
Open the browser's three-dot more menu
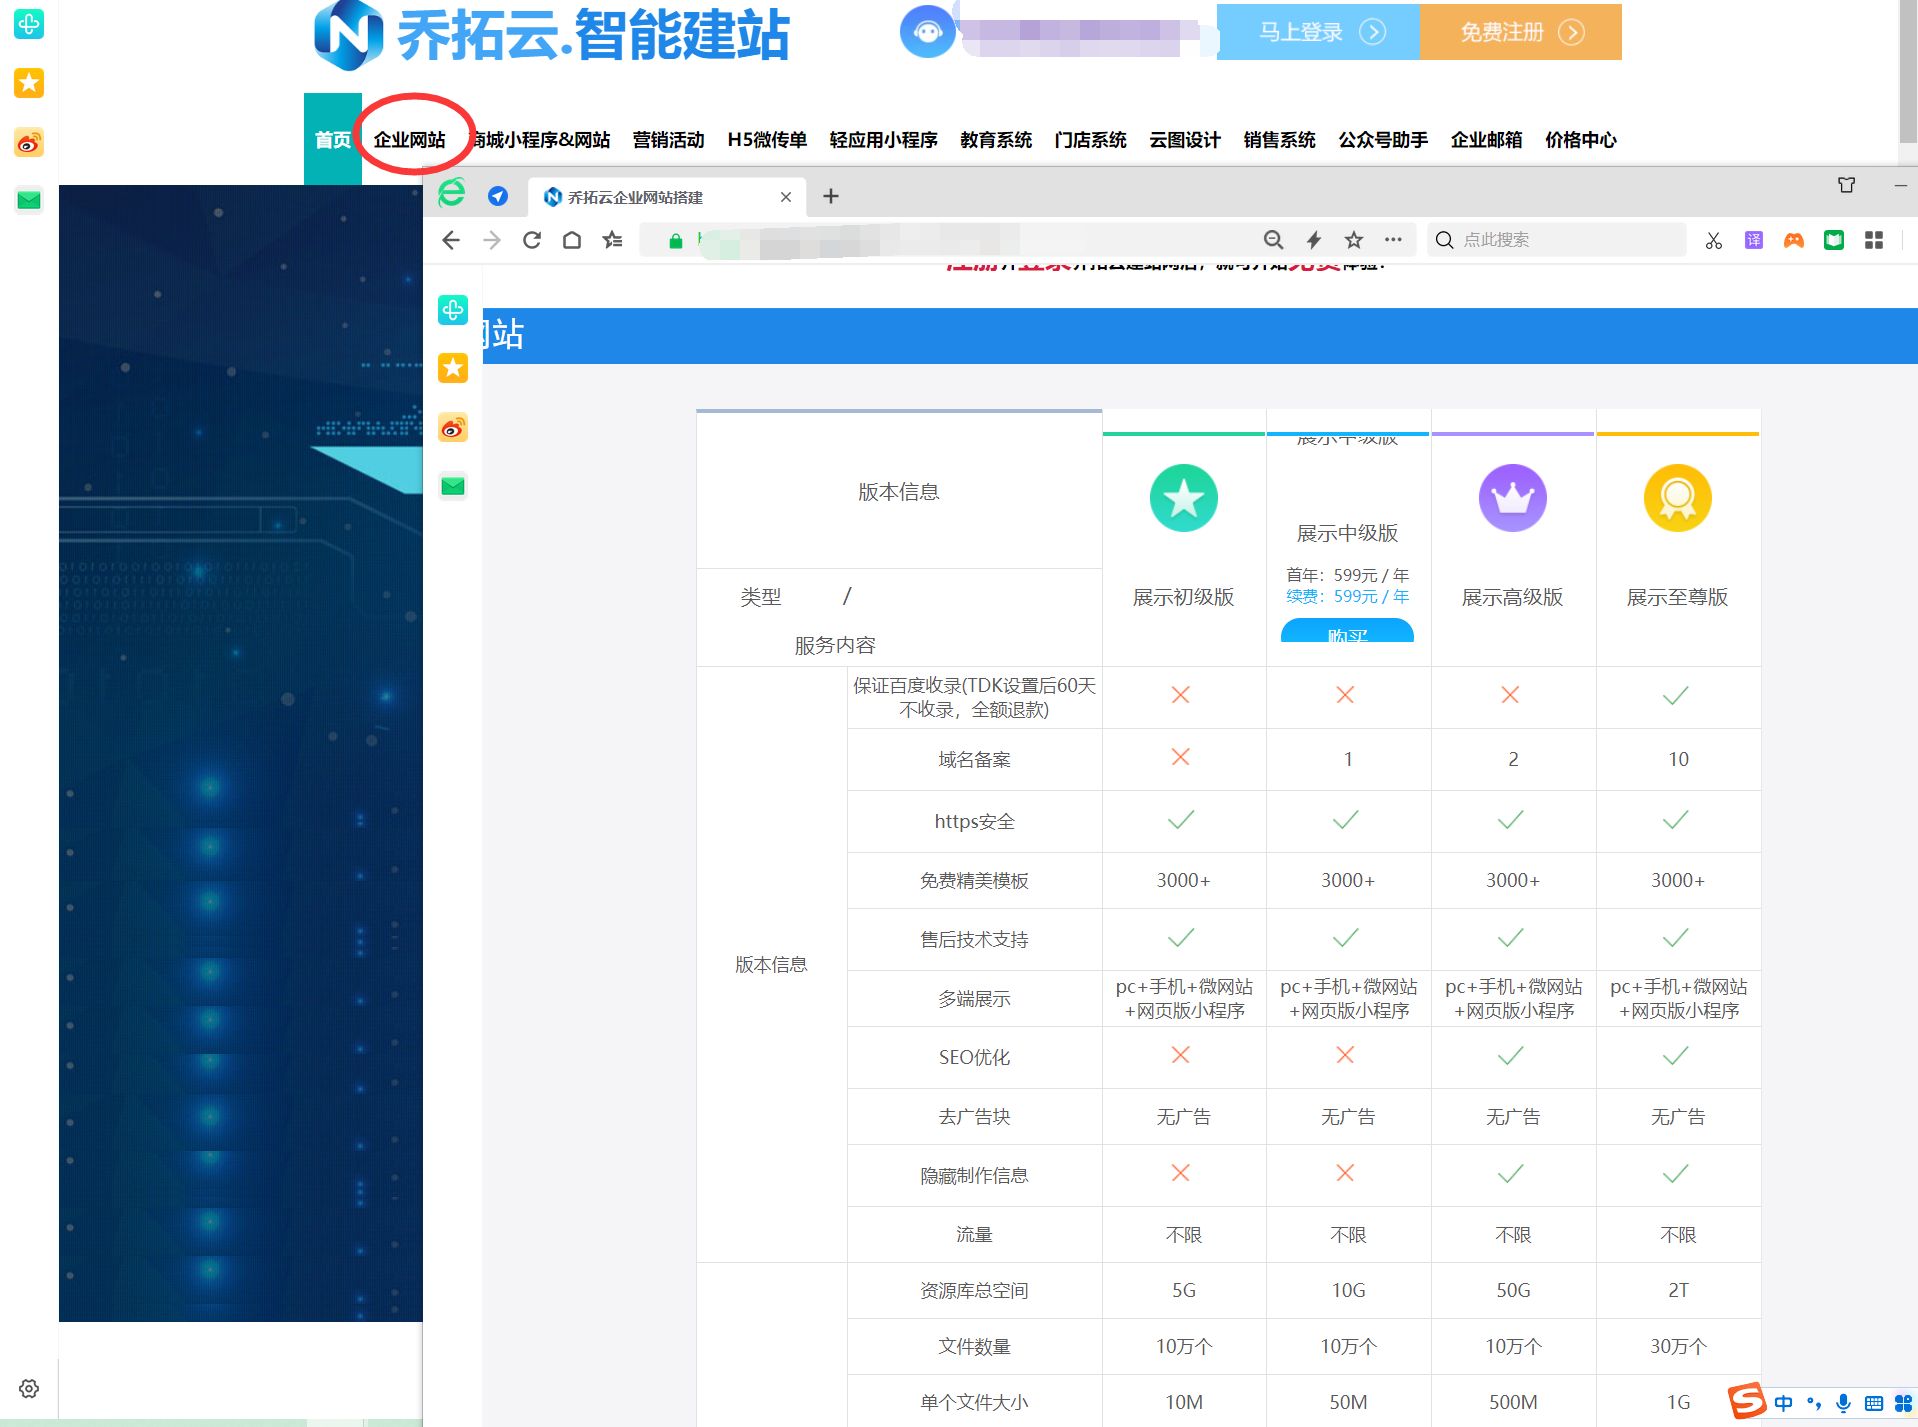pyautogui.click(x=1393, y=240)
